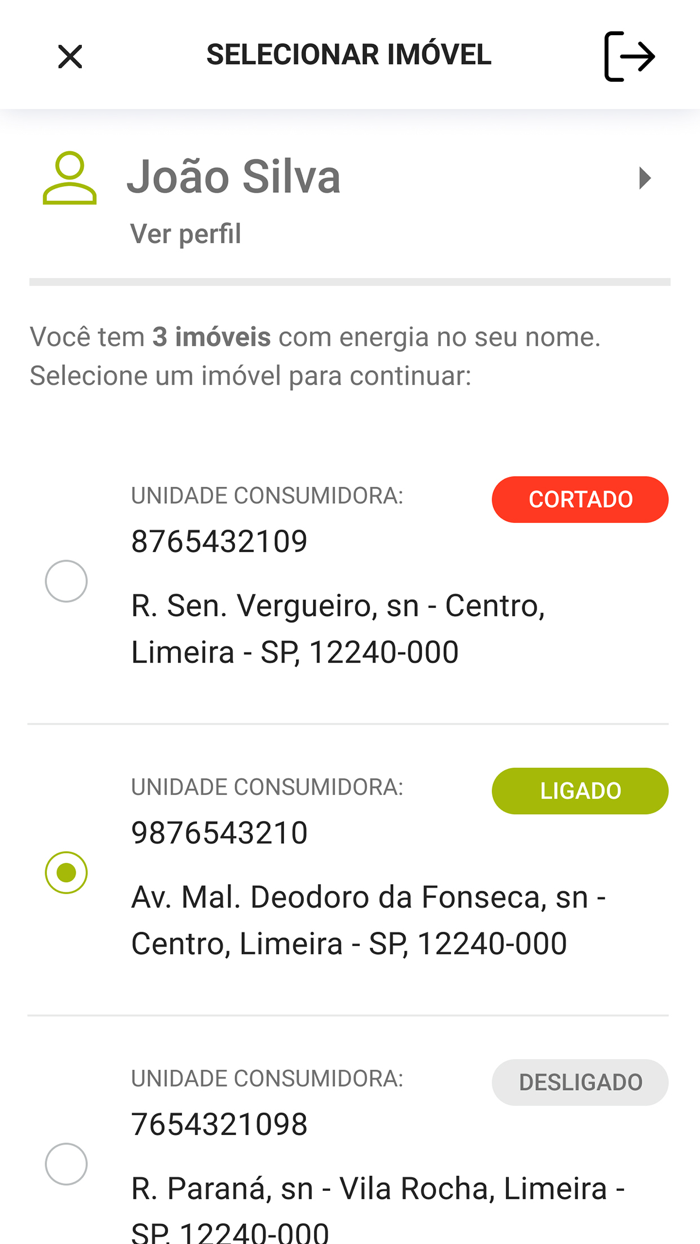700x1244 pixels.
Task: Click the green LIGADO status badge
Action: [x=580, y=790]
